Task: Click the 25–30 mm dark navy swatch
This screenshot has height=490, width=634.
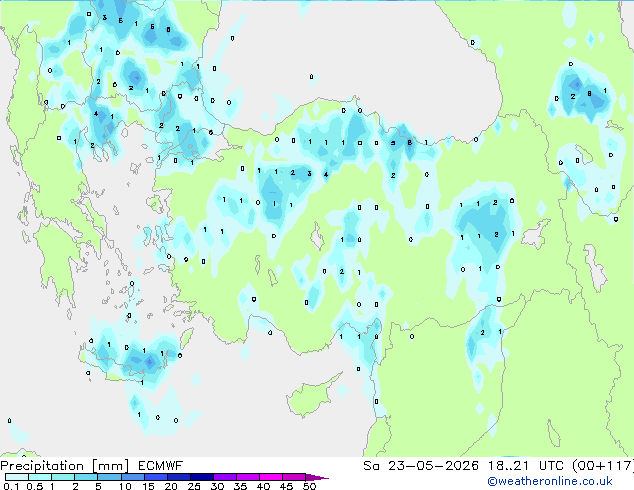Action: tap(201, 477)
